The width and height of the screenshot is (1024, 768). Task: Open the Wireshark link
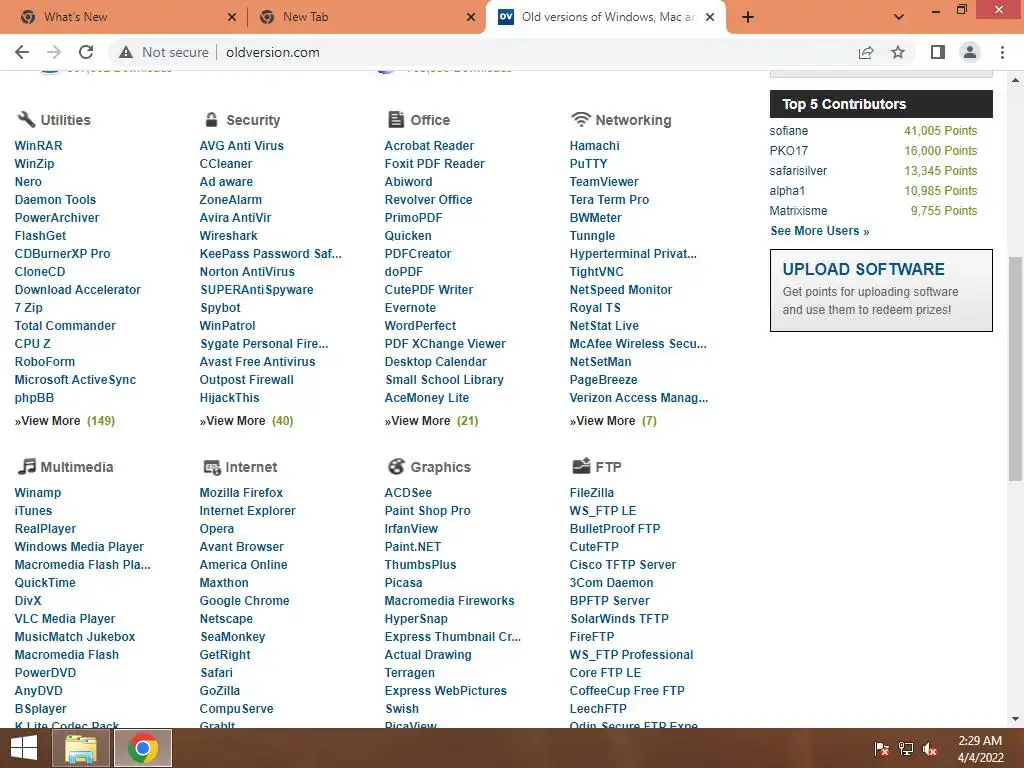229,236
